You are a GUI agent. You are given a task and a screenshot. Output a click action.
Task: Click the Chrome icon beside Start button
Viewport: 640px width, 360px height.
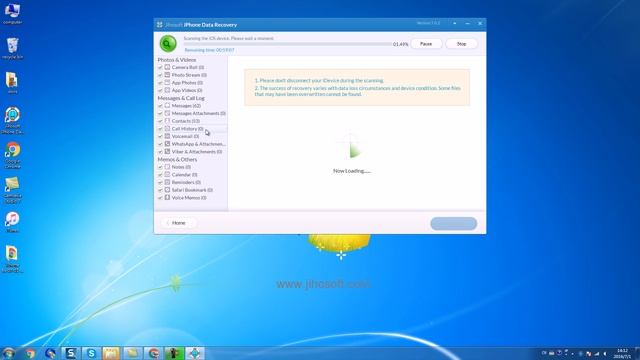coord(29,353)
